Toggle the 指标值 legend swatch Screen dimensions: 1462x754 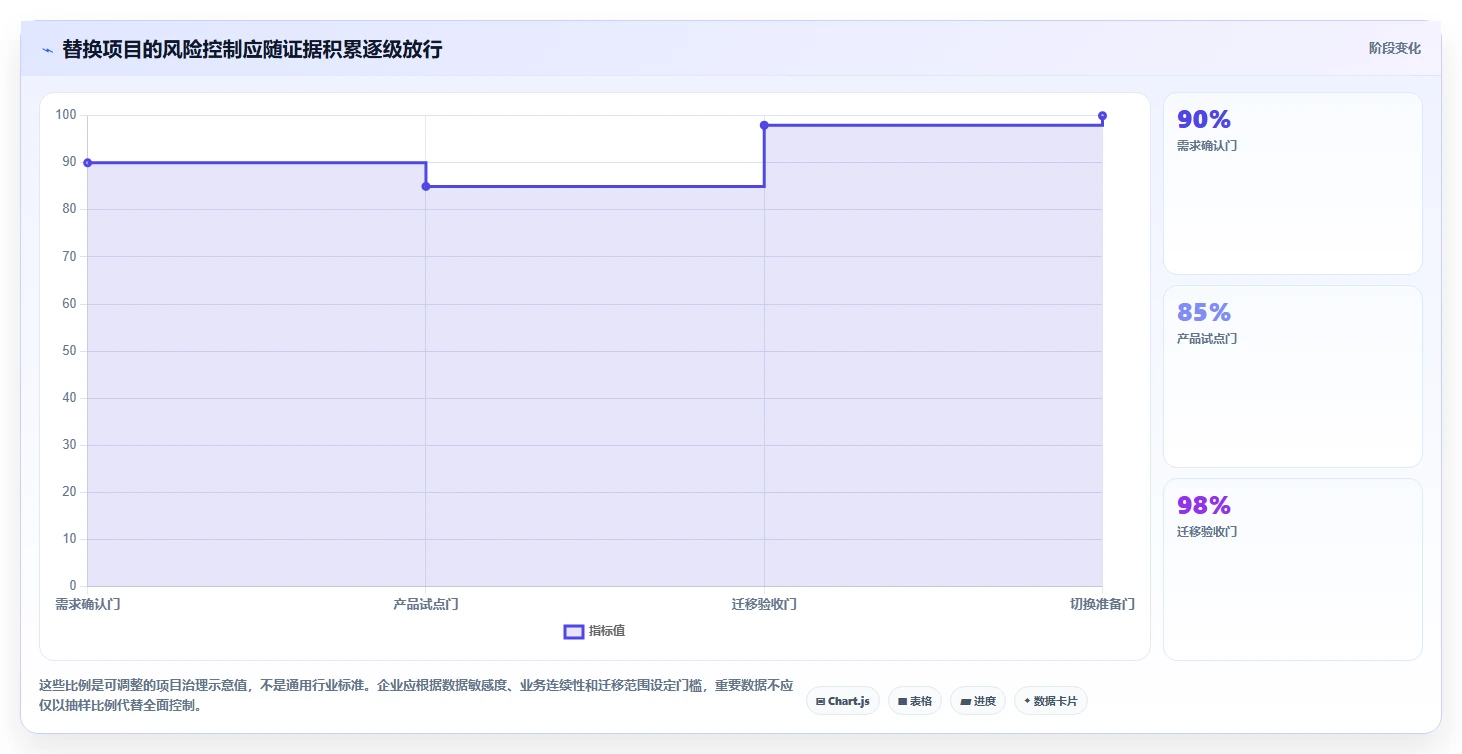(574, 631)
